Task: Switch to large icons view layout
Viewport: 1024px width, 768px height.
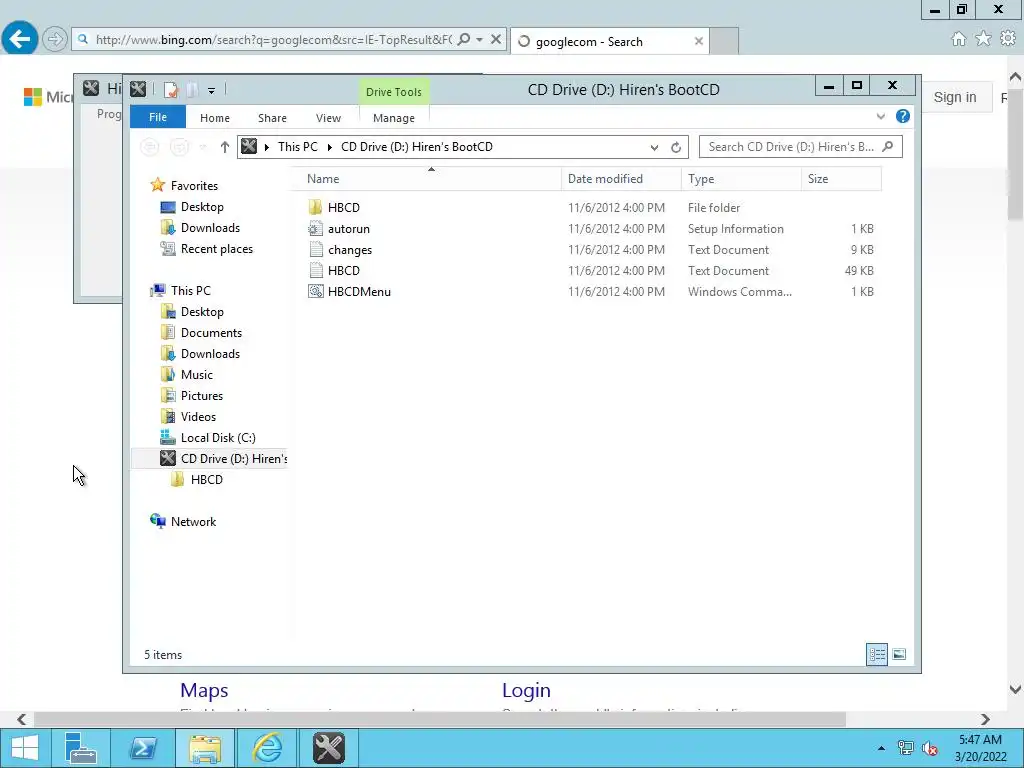Action: coord(899,654)
